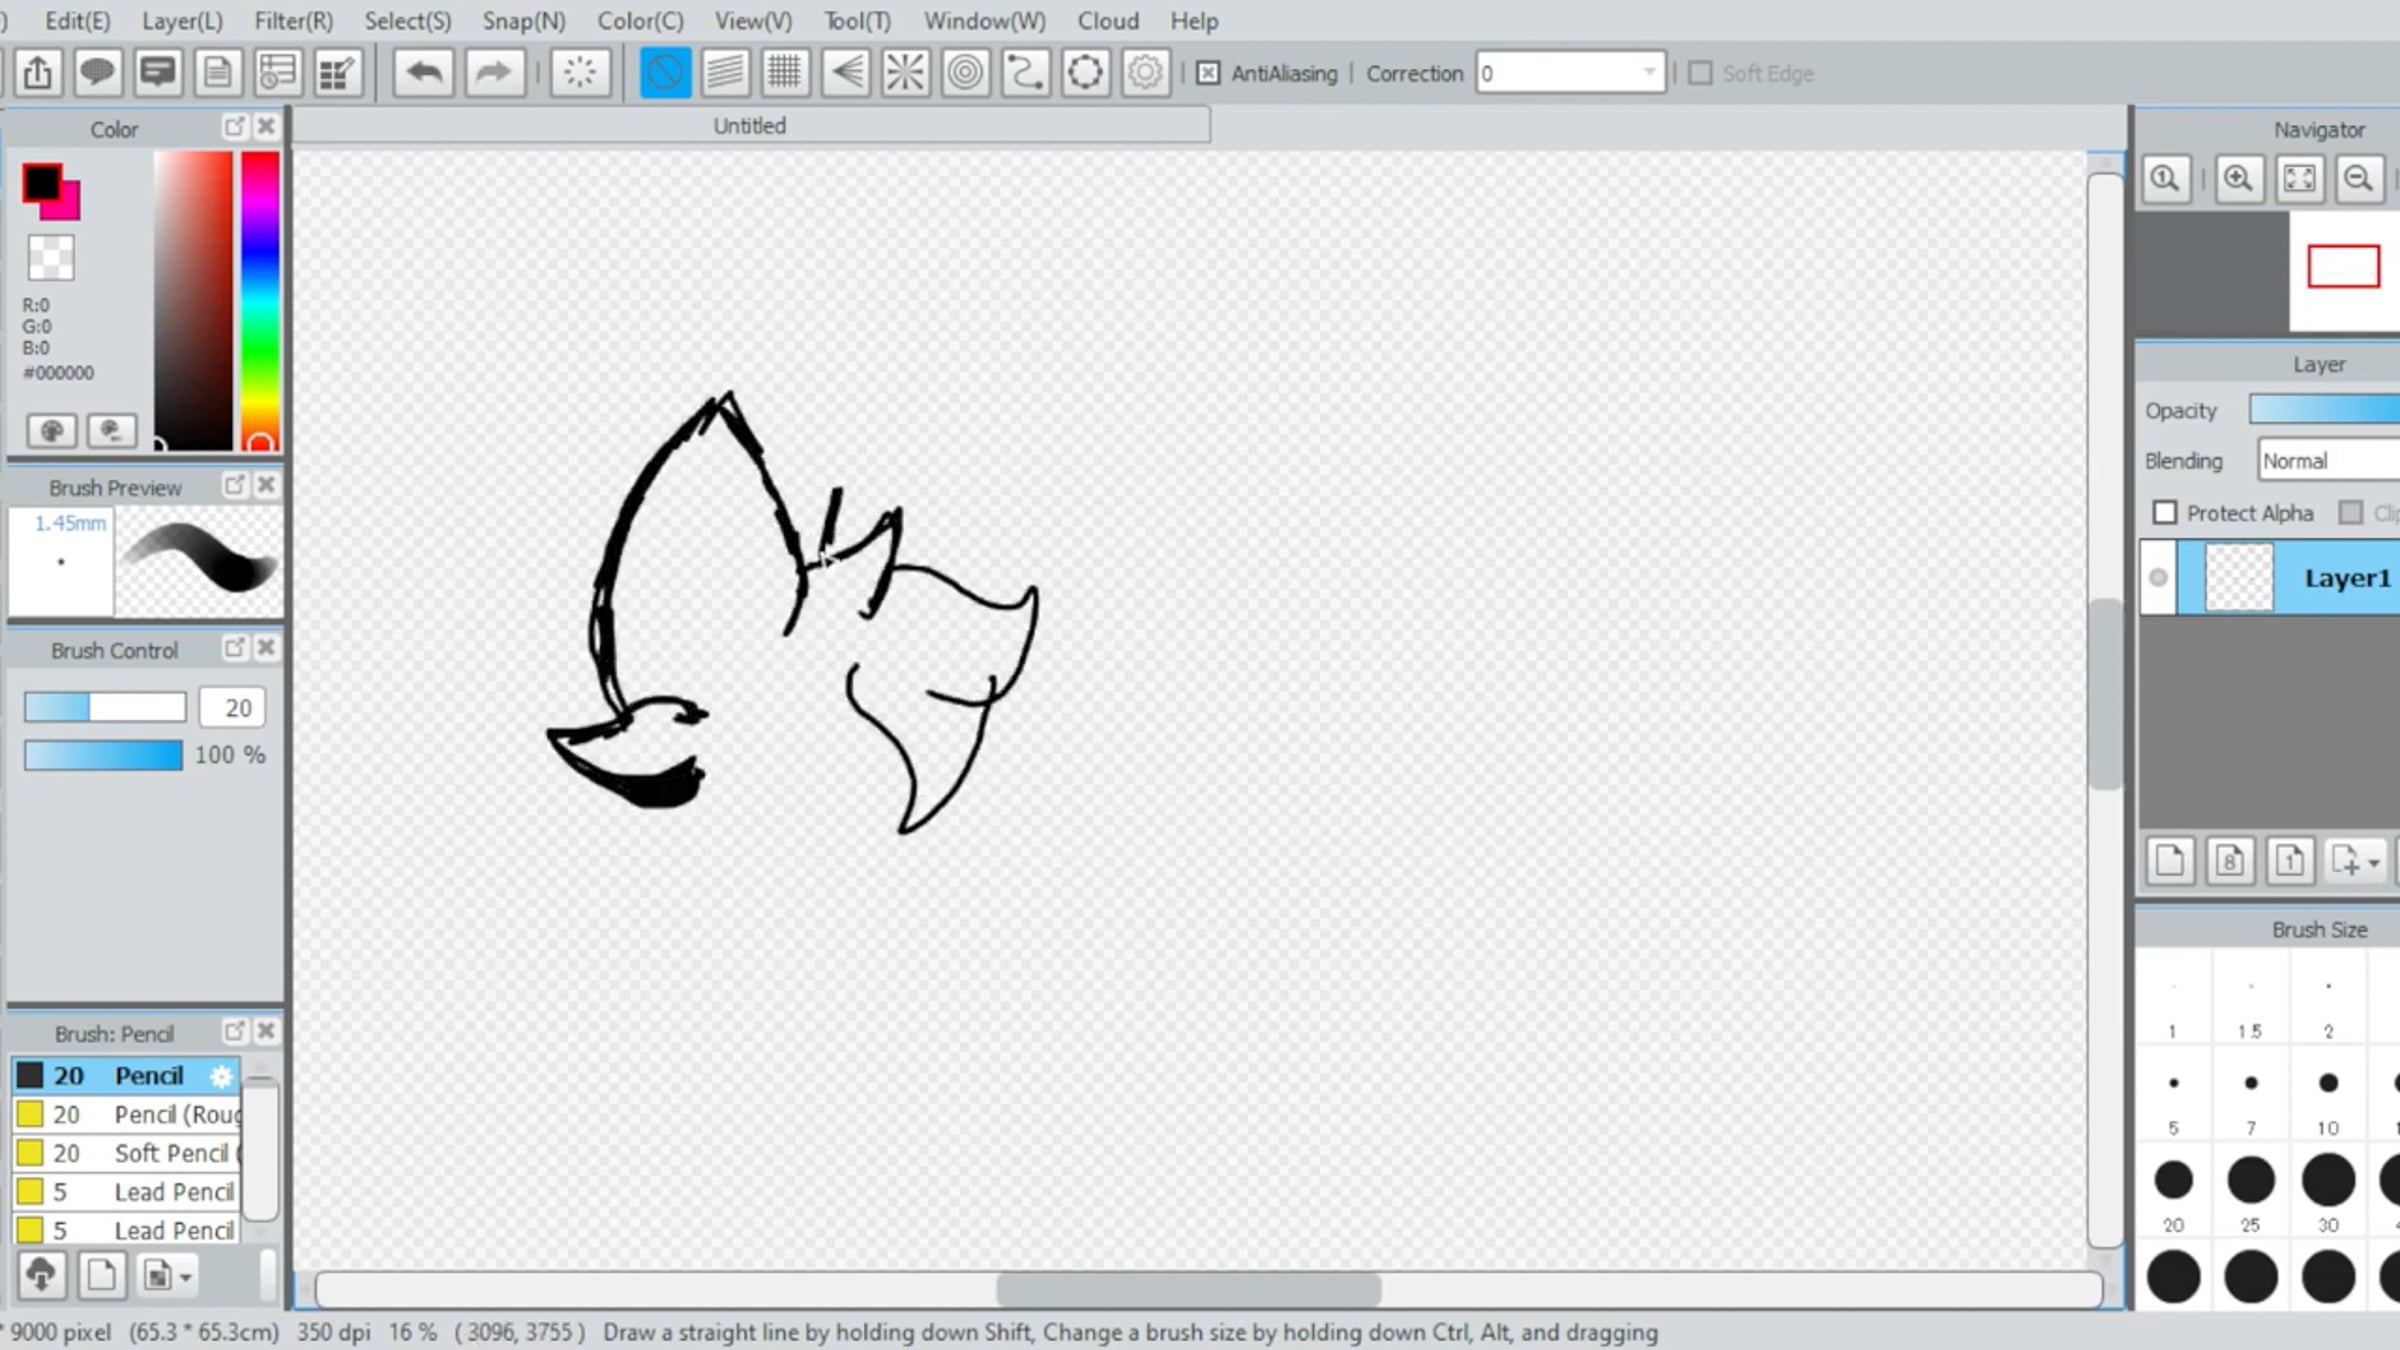Click zoom in magnifier in Navigator

tap(2238, 179)
